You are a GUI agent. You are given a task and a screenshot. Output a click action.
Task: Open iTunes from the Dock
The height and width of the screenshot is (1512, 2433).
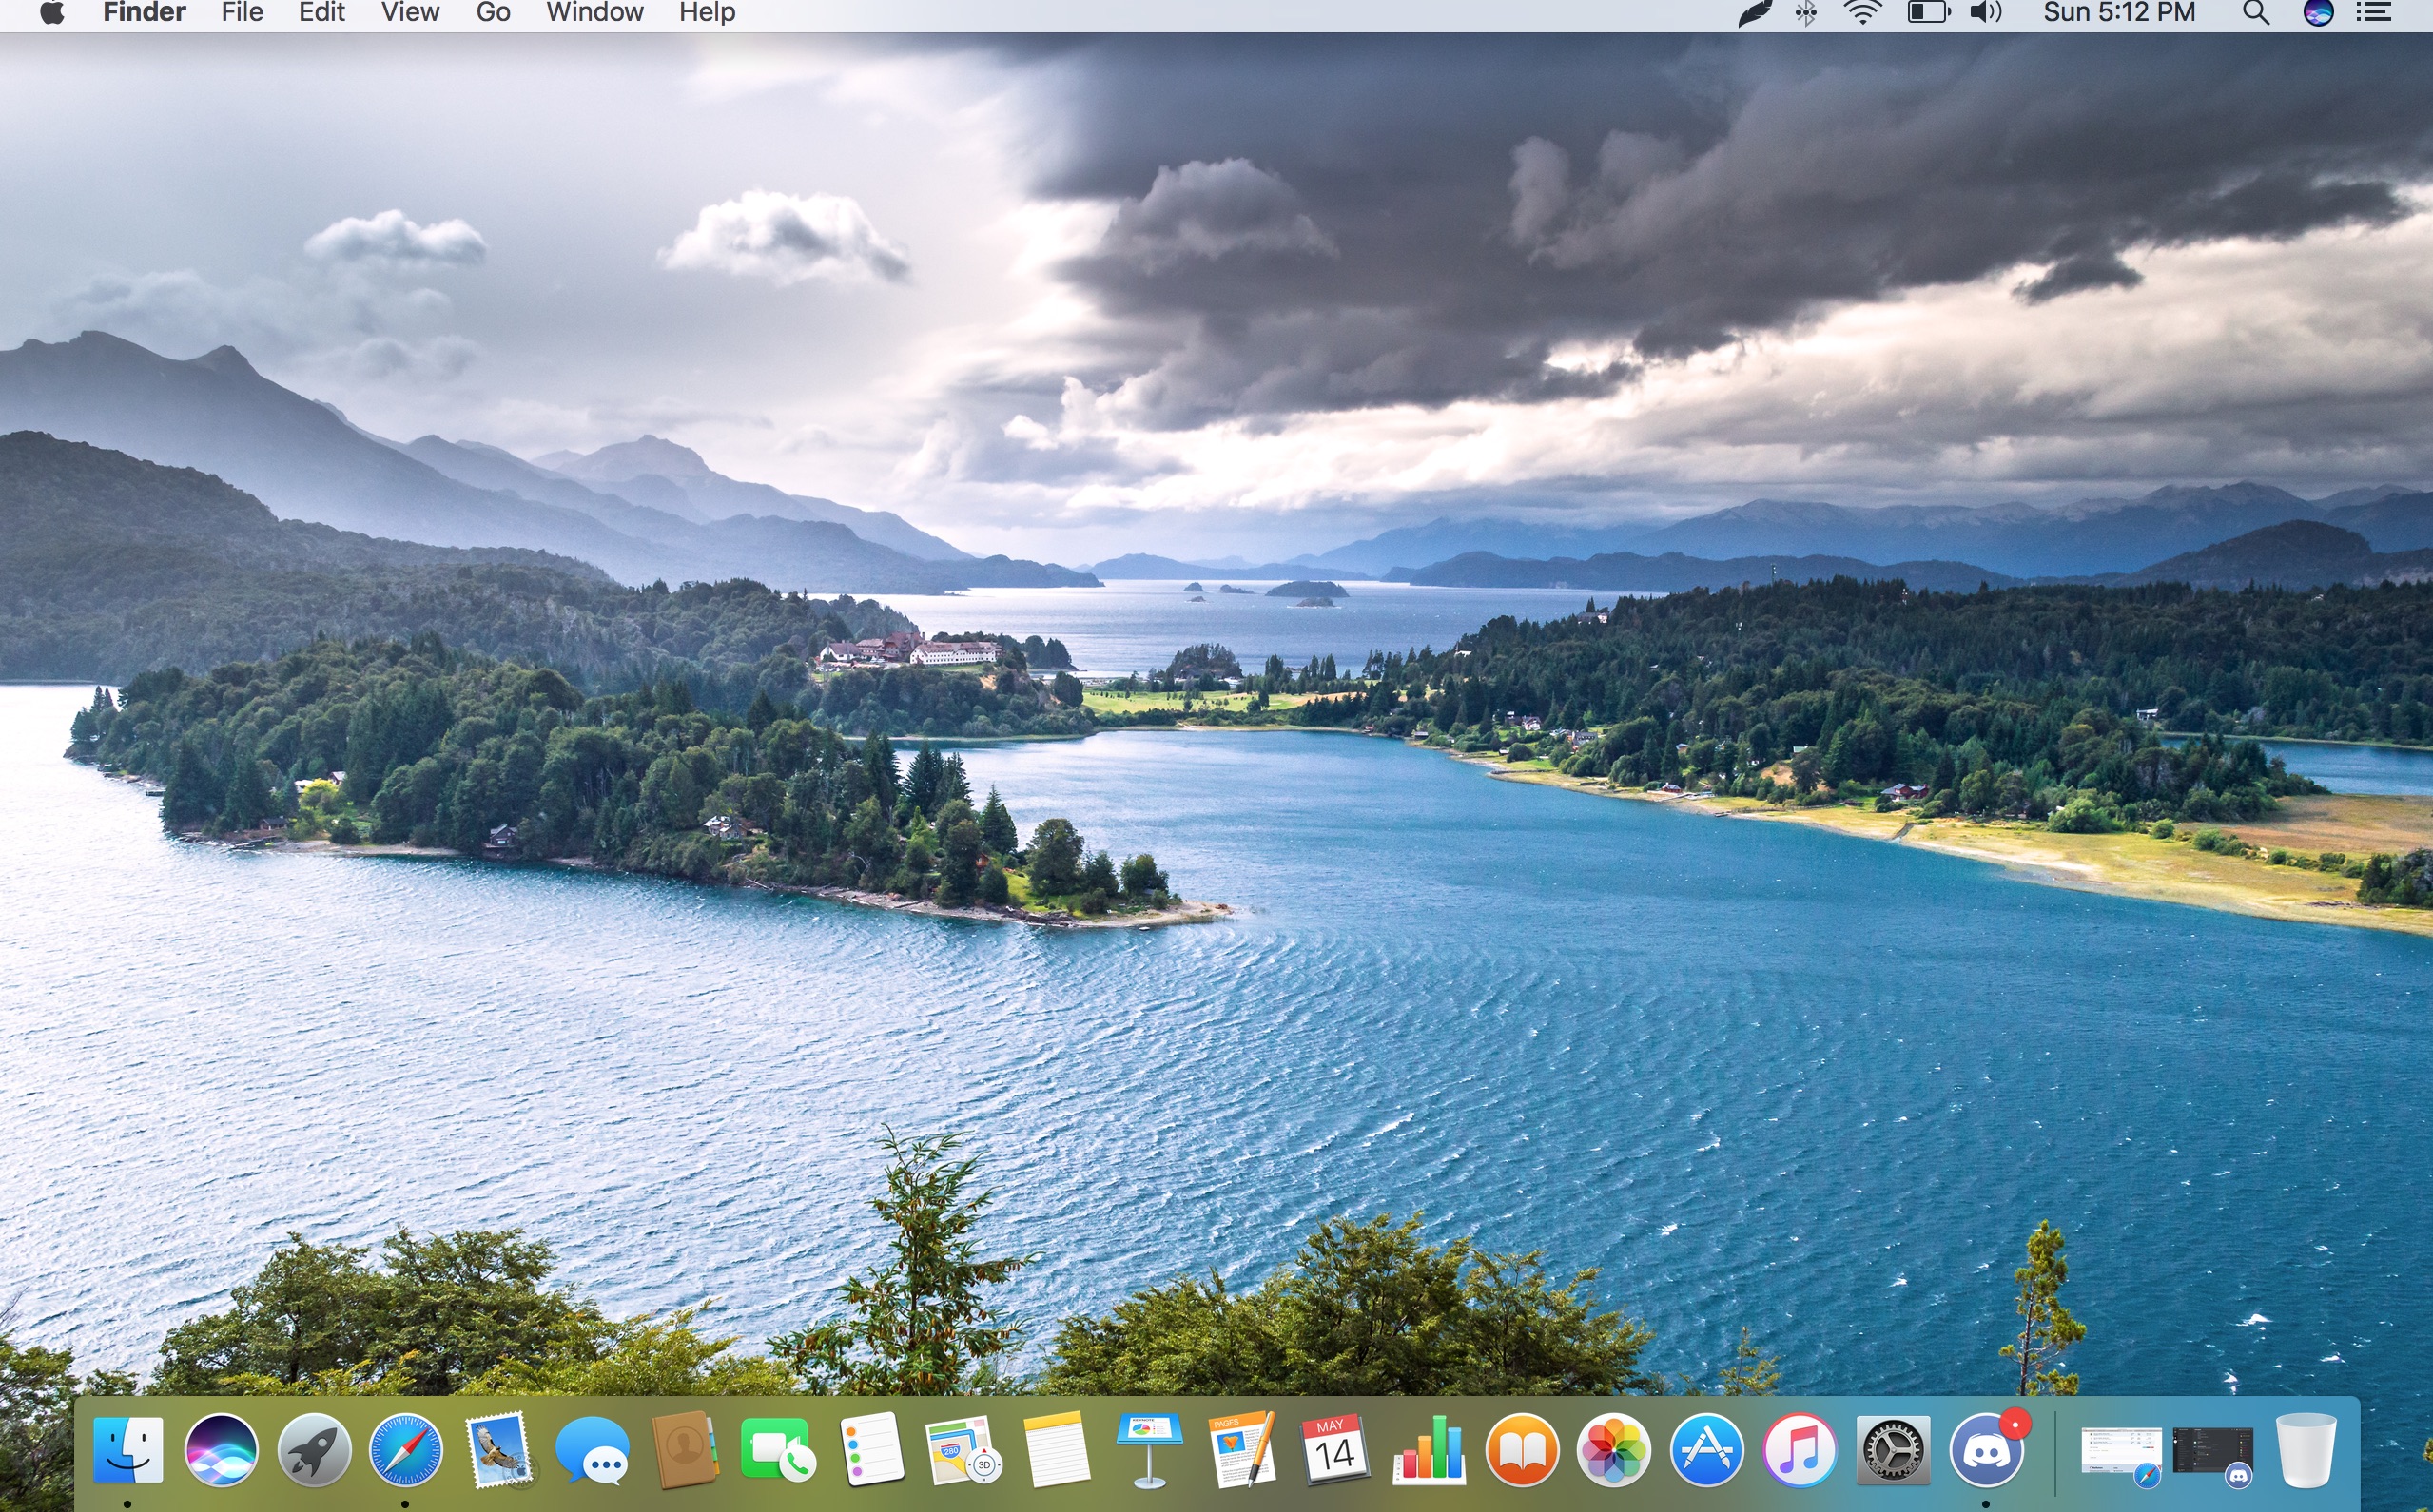pos(1799,1449)
